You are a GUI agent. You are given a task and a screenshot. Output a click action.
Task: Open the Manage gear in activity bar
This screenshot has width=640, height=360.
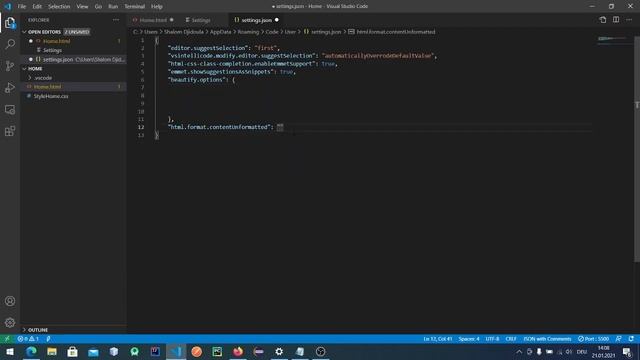[x=10, y=322]
